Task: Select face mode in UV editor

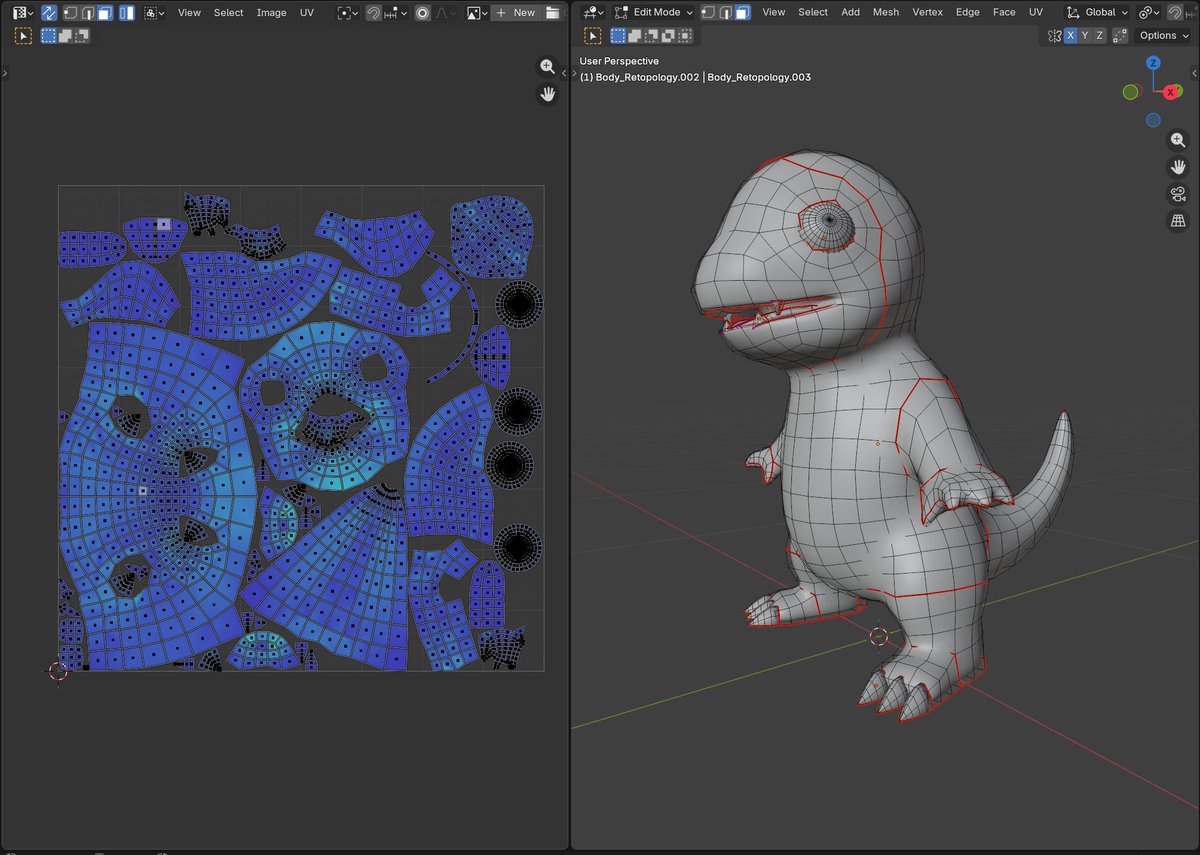Action: pos(107,13)
